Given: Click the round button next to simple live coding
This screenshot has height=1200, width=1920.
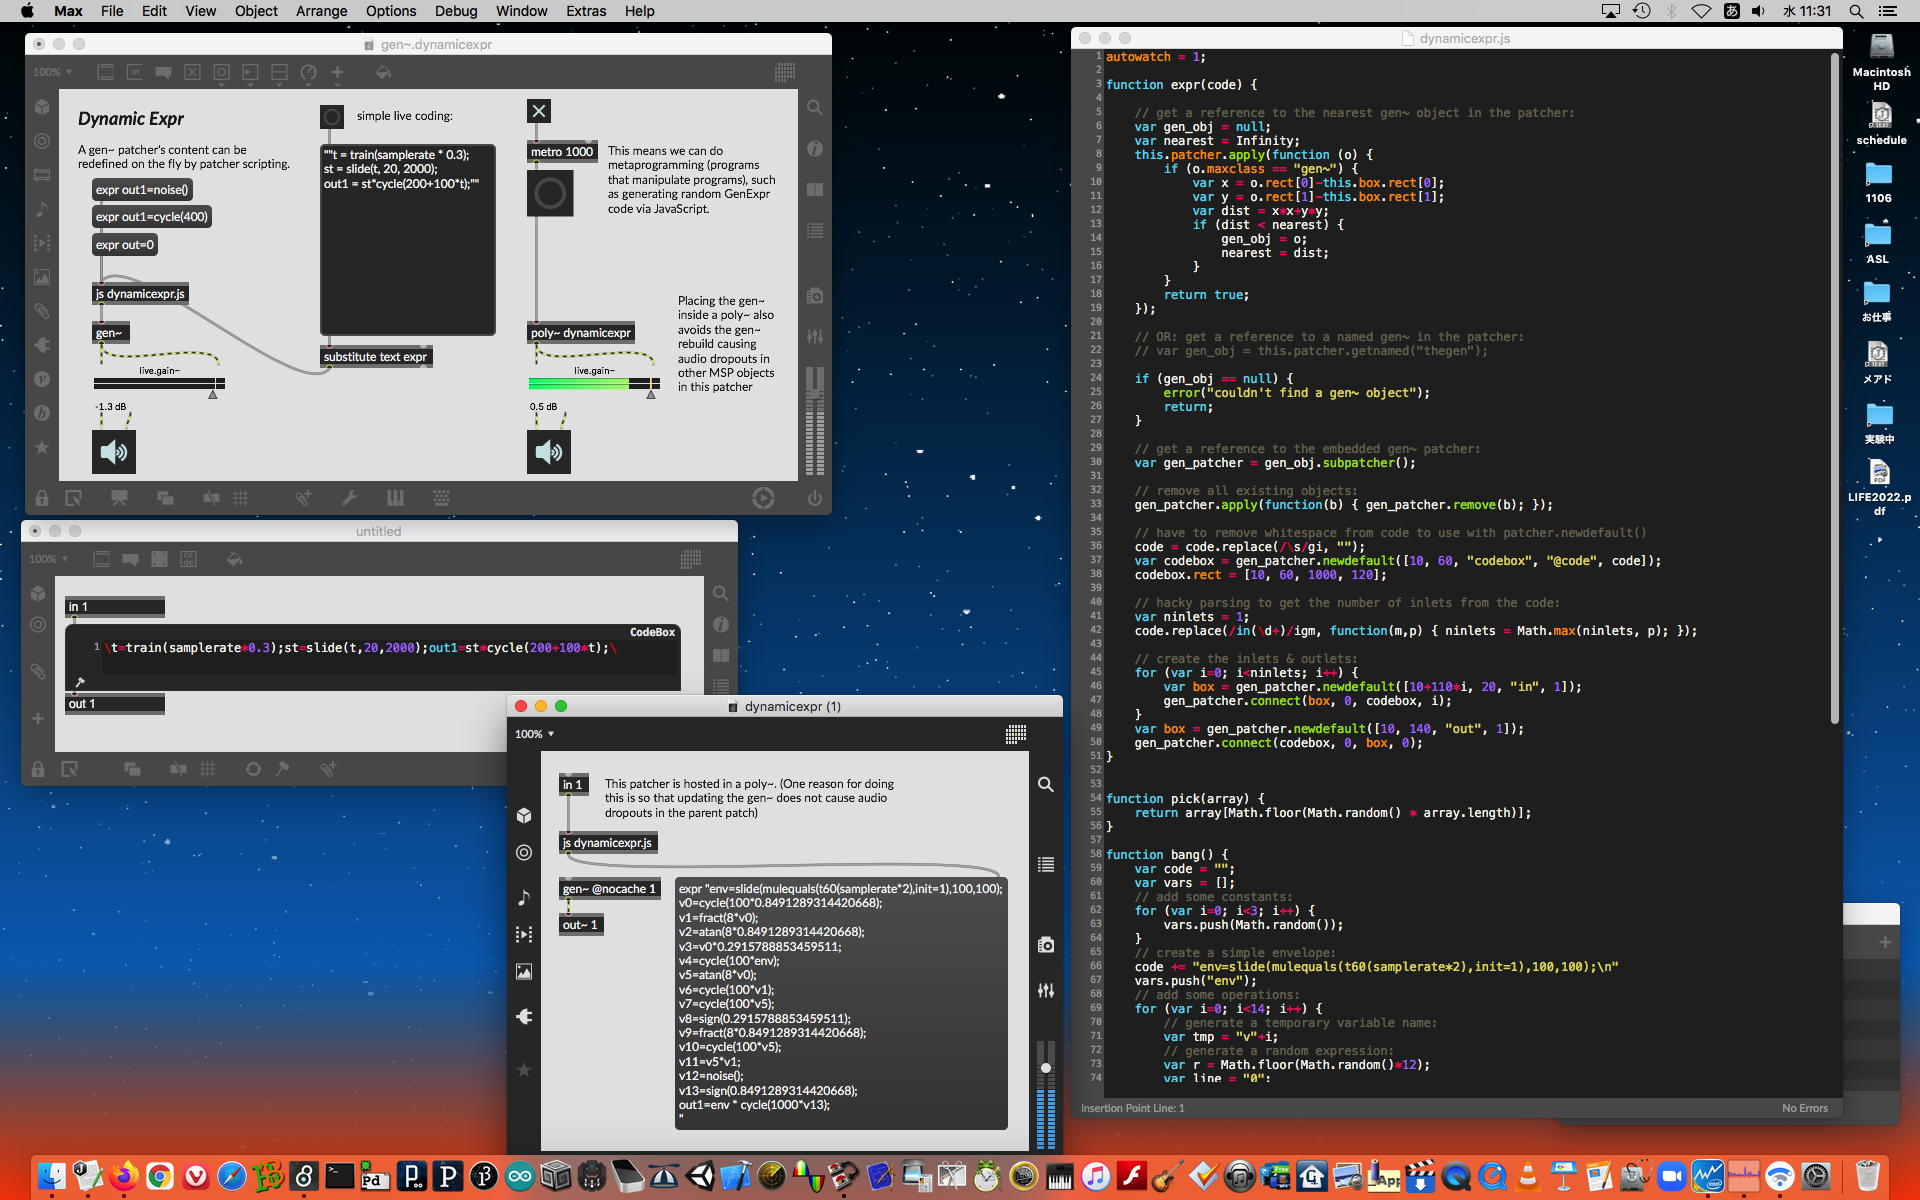Looking at the screenshot, I should click(x=332, y=117).
